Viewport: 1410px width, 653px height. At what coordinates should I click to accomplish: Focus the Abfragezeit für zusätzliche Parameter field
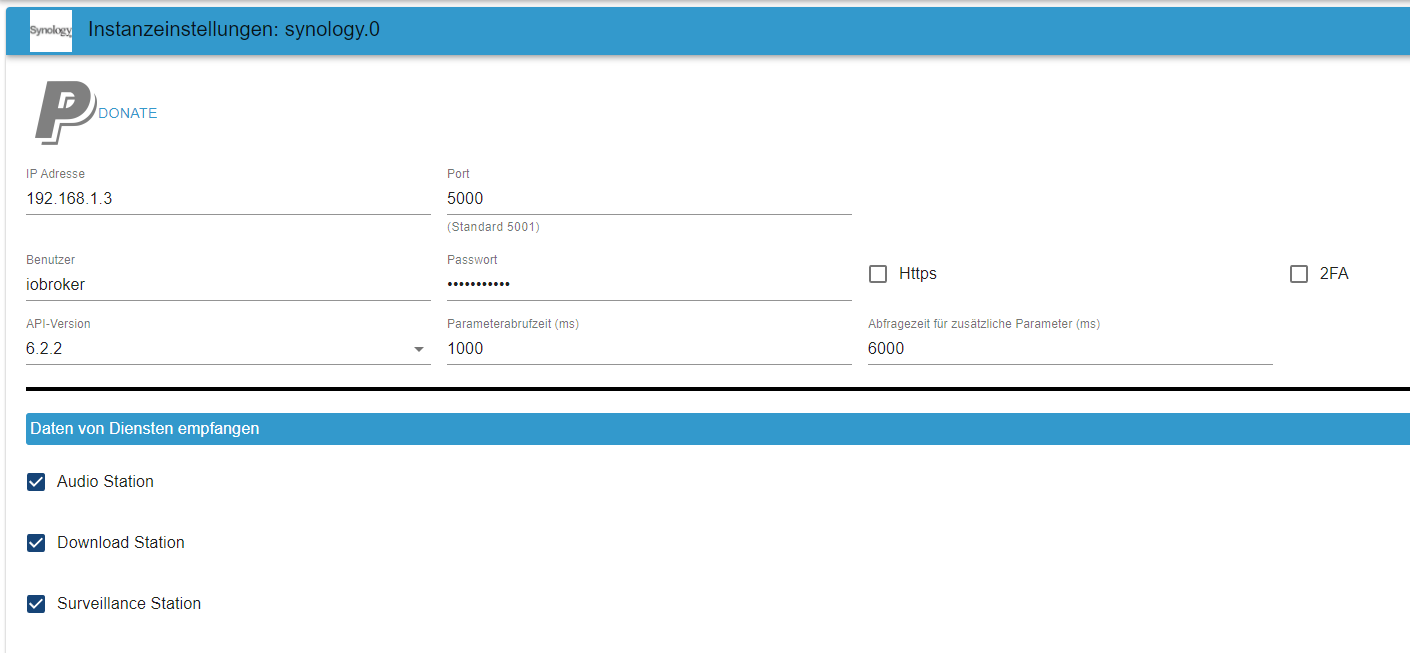tap(1069, 348)
